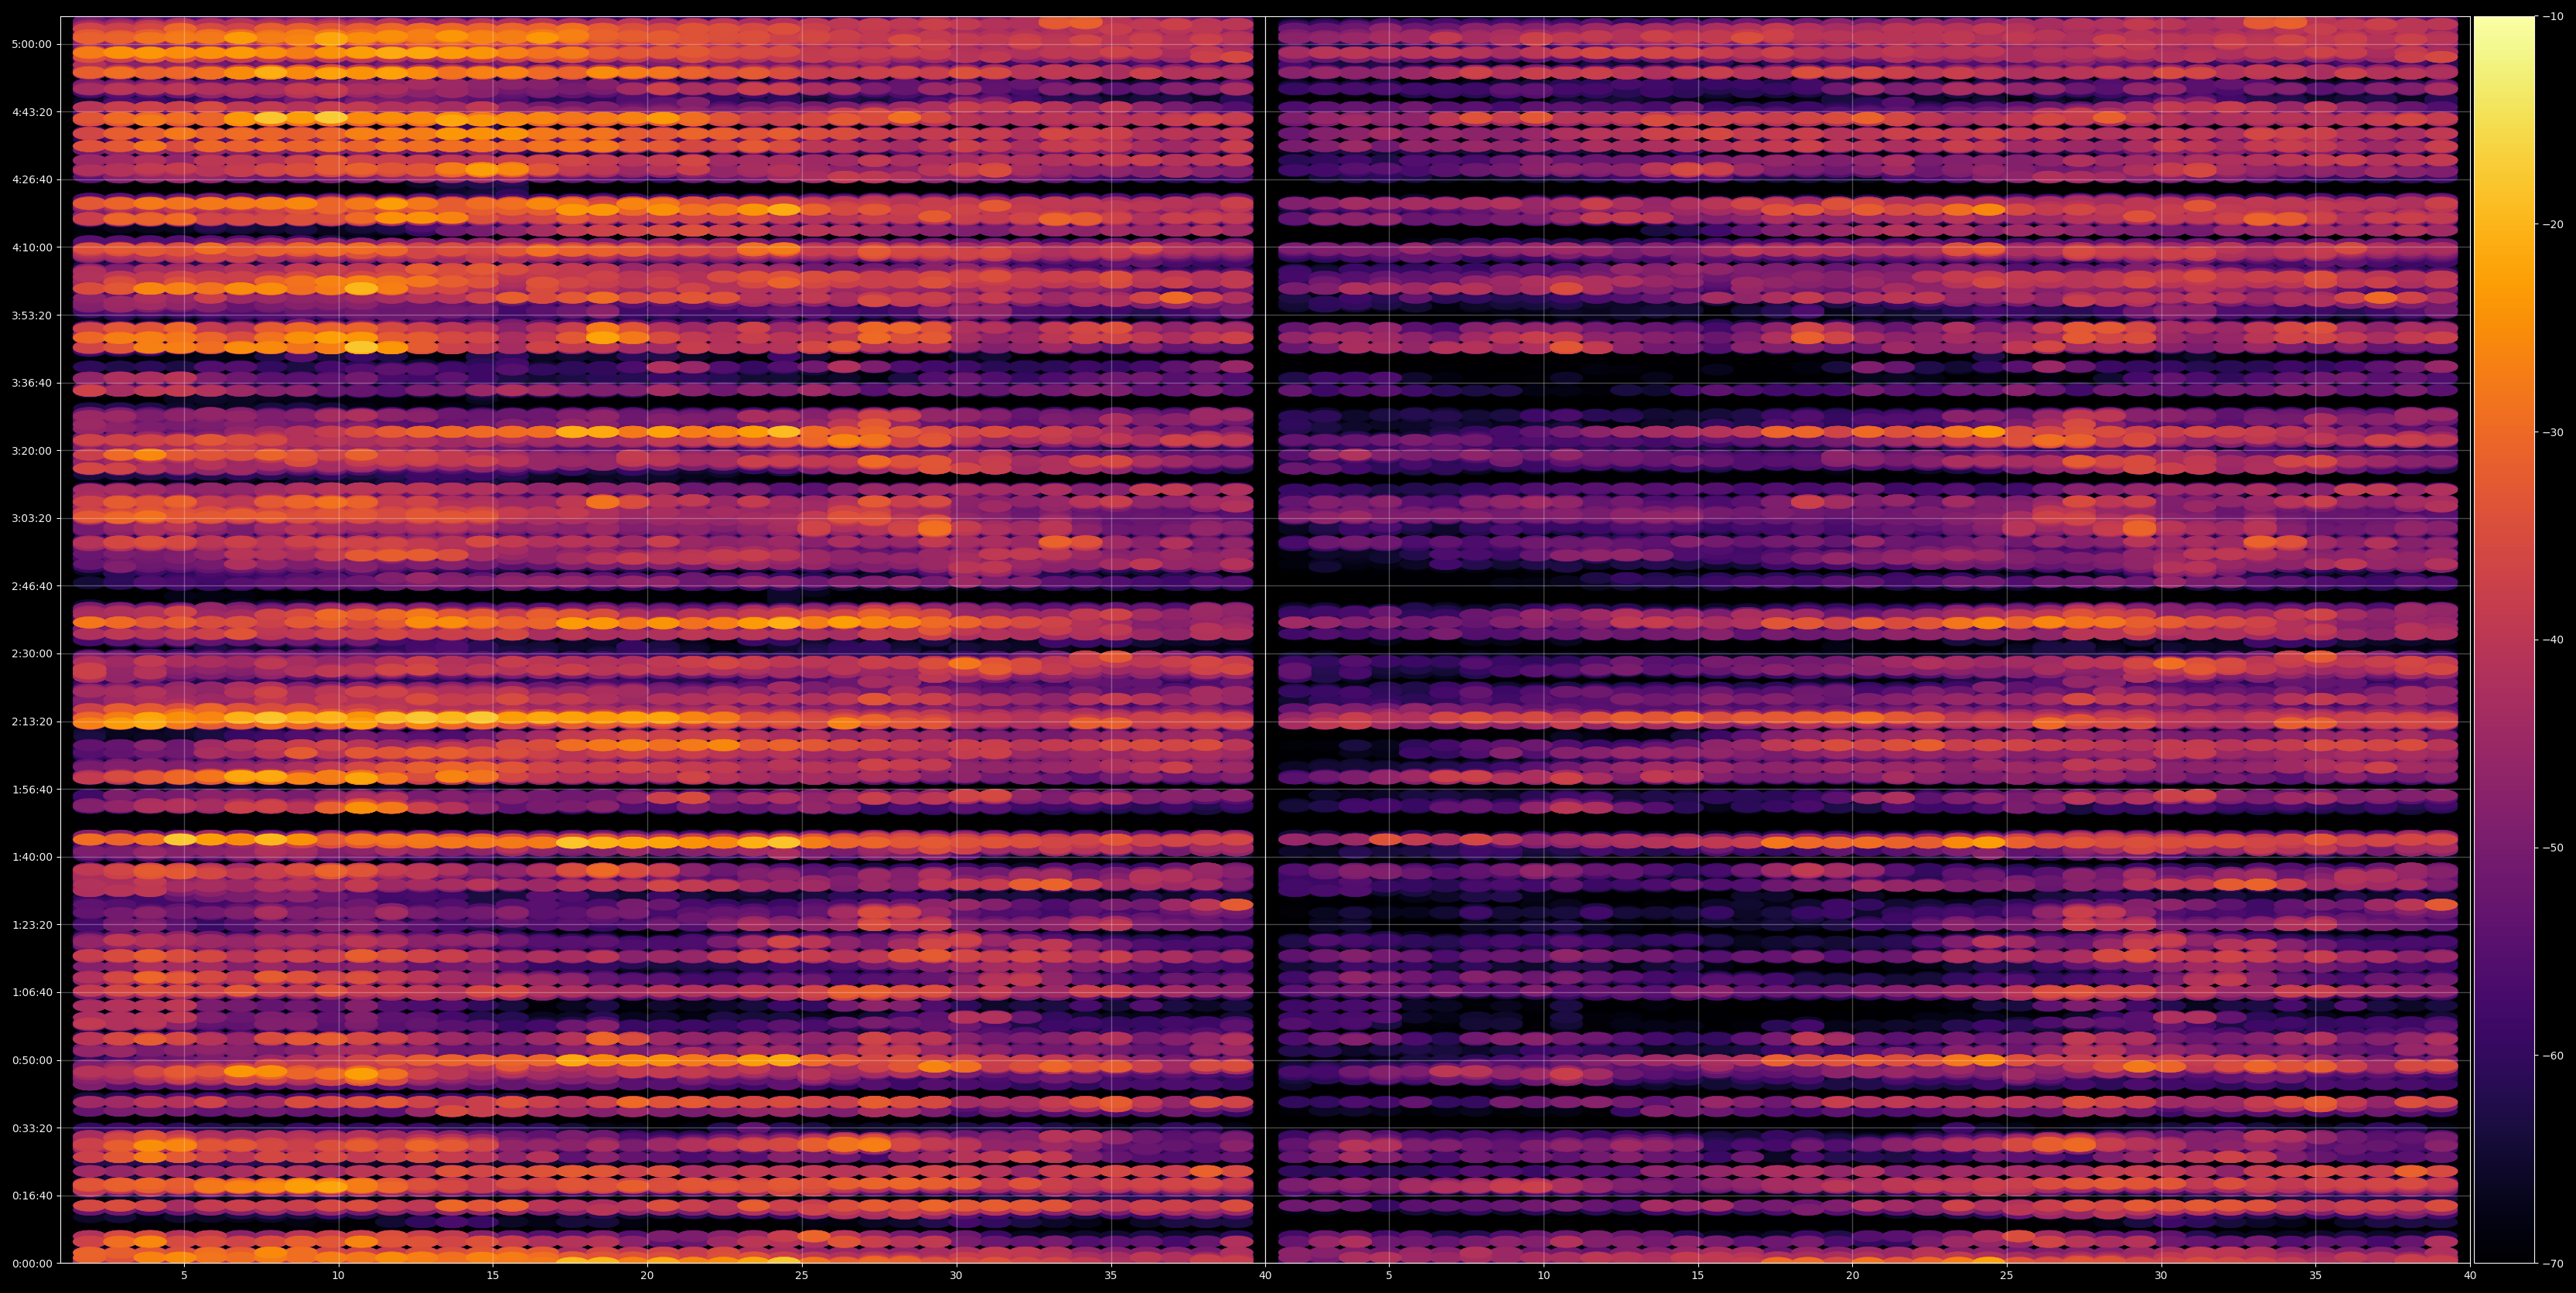Click the 2:13:20 y-axis tick label
Screen dimensions: 2576x1293
click(x=31, y=722)
